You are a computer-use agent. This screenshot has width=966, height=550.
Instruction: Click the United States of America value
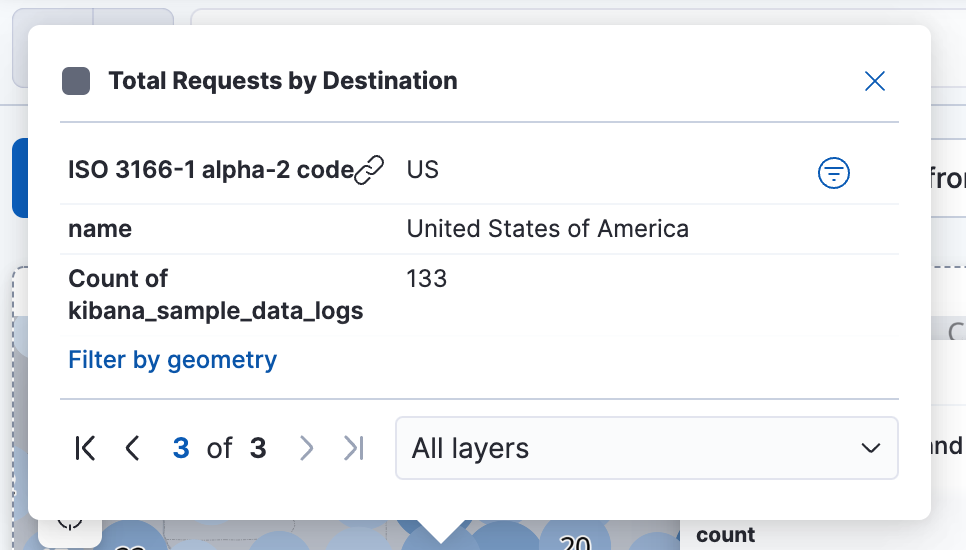click(547, 229)
